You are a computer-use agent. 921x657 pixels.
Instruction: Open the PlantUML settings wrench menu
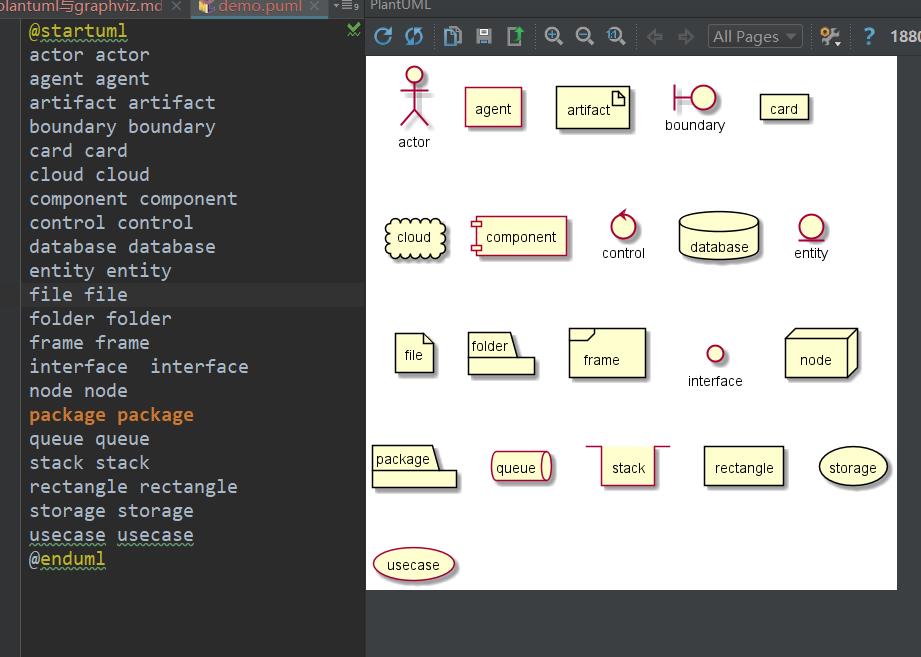[x=830, y=37]
